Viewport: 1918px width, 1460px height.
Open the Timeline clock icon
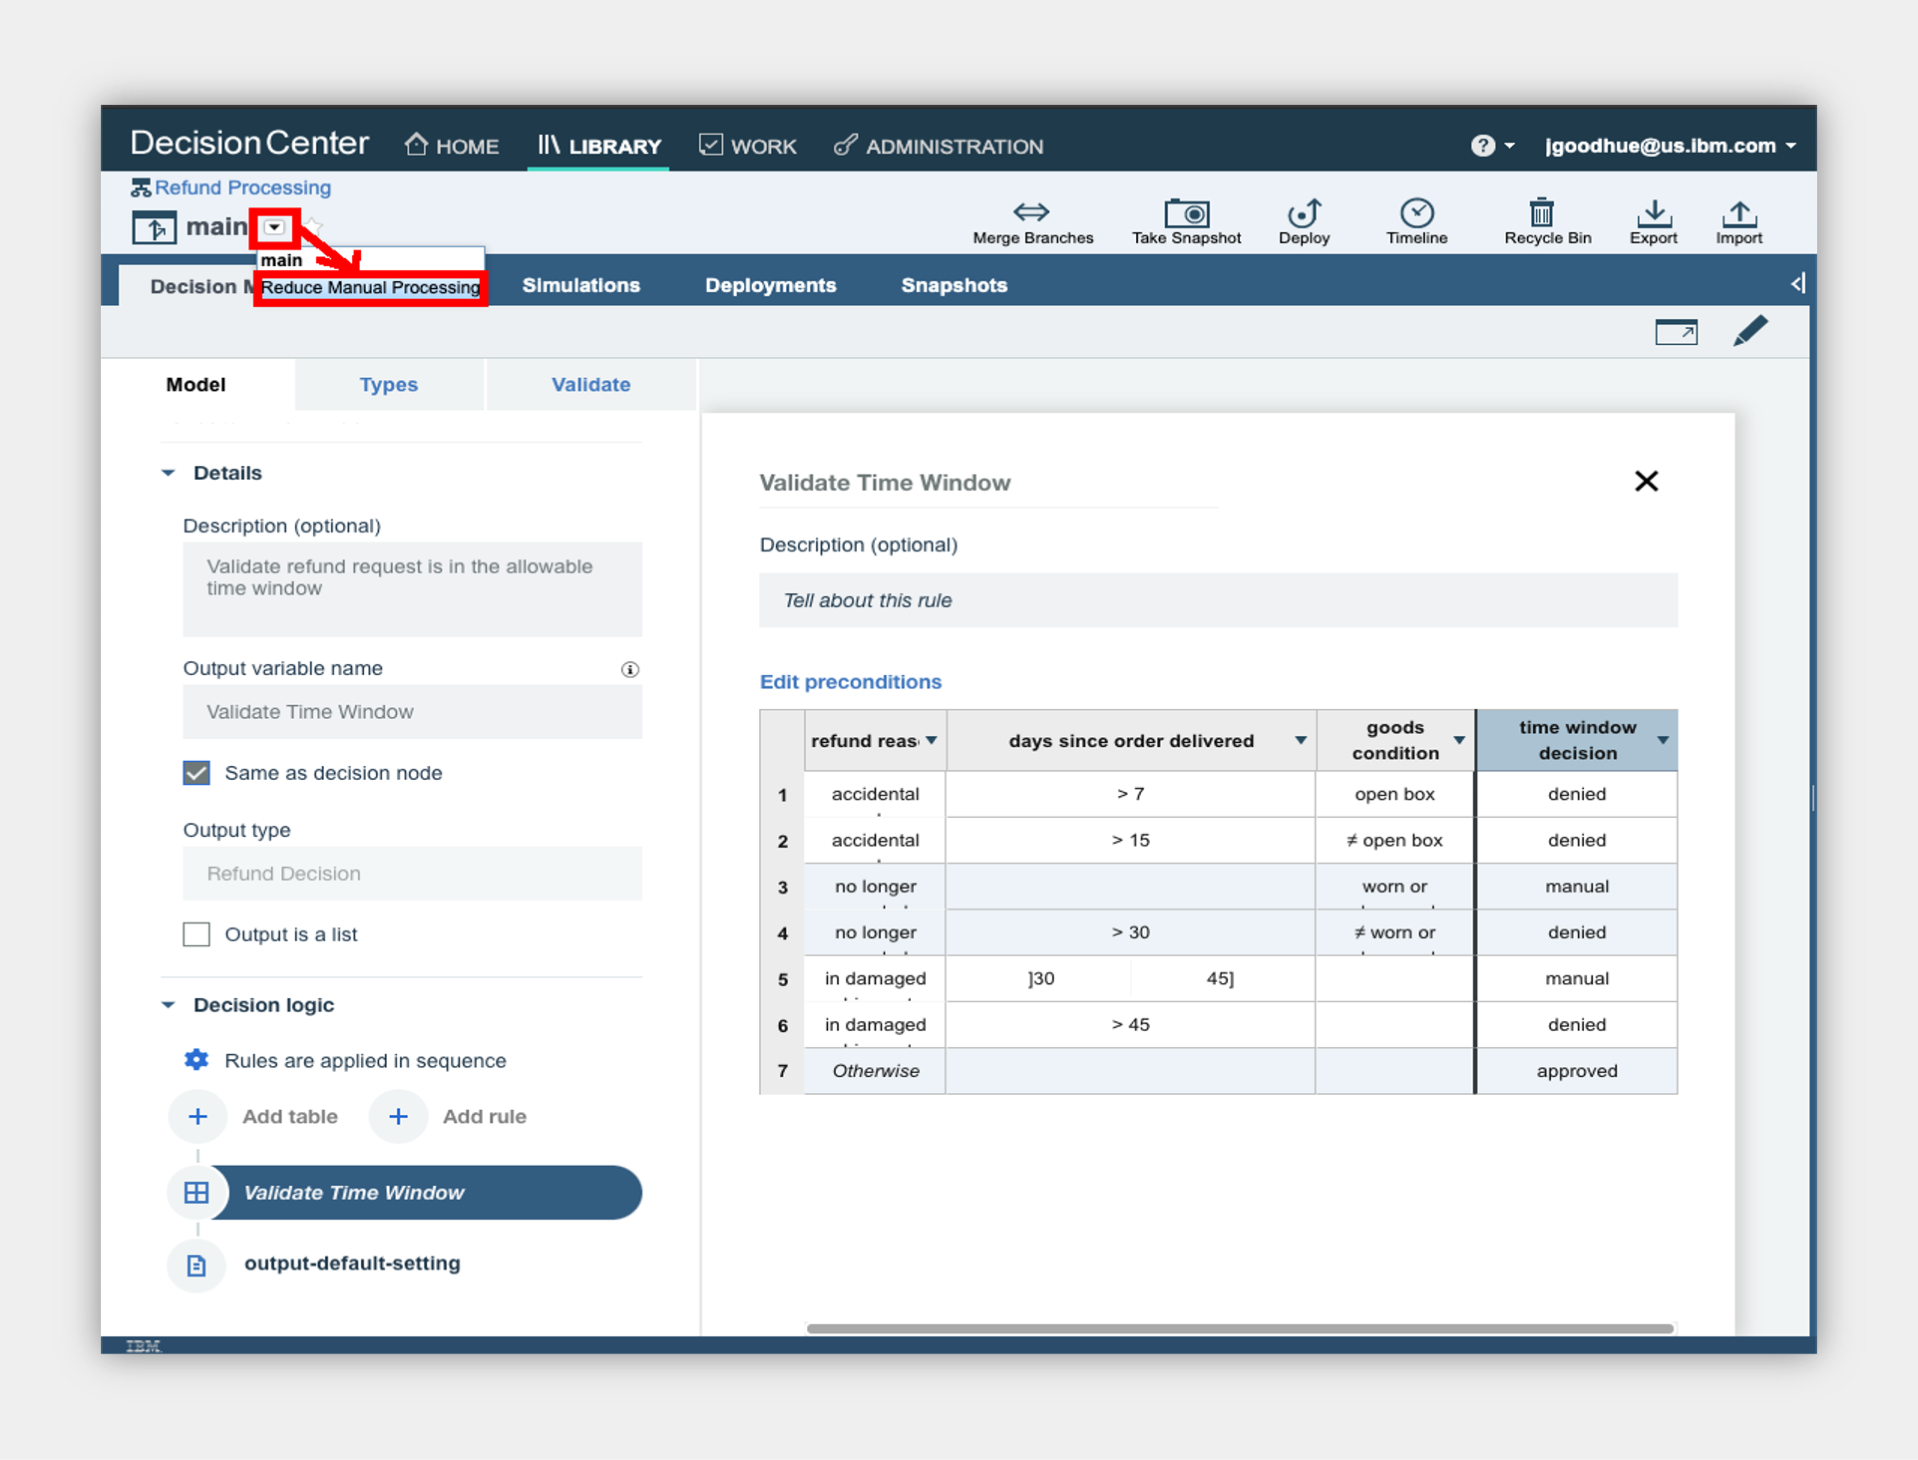coord(1417,212)
